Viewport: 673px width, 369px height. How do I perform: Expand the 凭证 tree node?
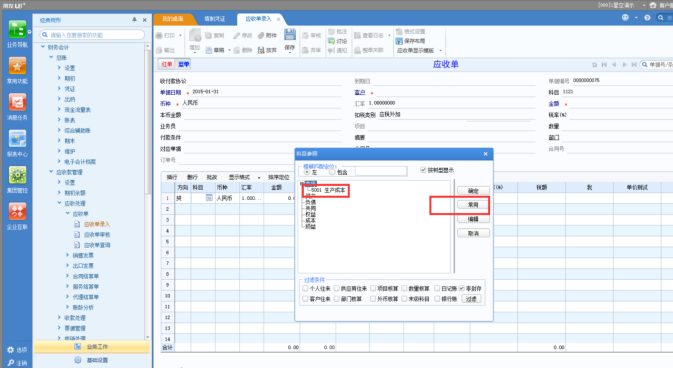[59, 88]
